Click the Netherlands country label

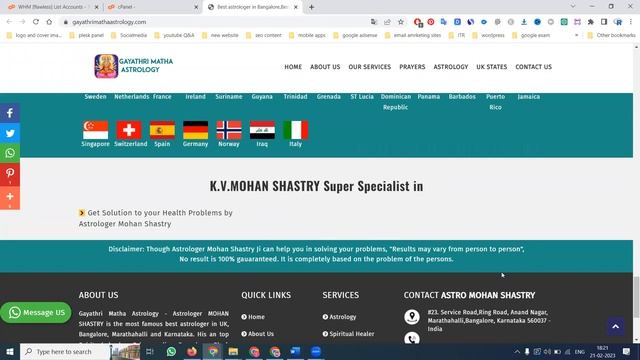pyautogui.click(x=131, y=97)
